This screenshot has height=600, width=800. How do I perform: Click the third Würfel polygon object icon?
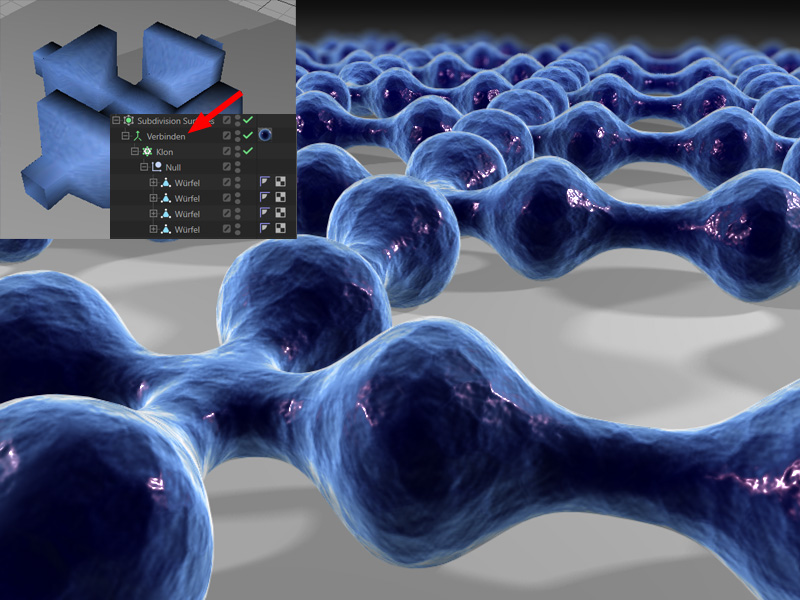pyautogui.click(x=166, y=214)
